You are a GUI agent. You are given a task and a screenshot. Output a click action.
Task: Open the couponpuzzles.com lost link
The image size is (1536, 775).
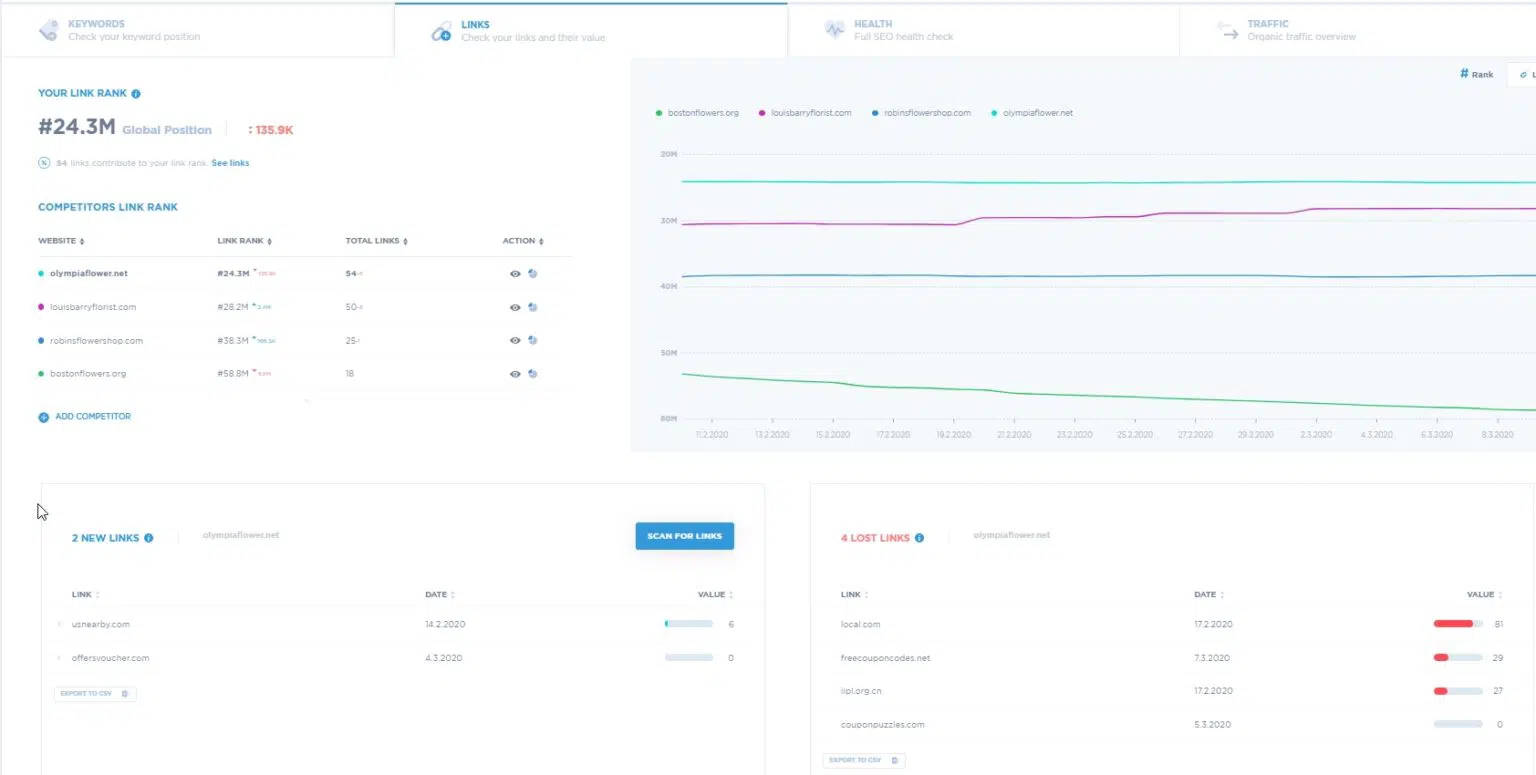tap(882, 724)
